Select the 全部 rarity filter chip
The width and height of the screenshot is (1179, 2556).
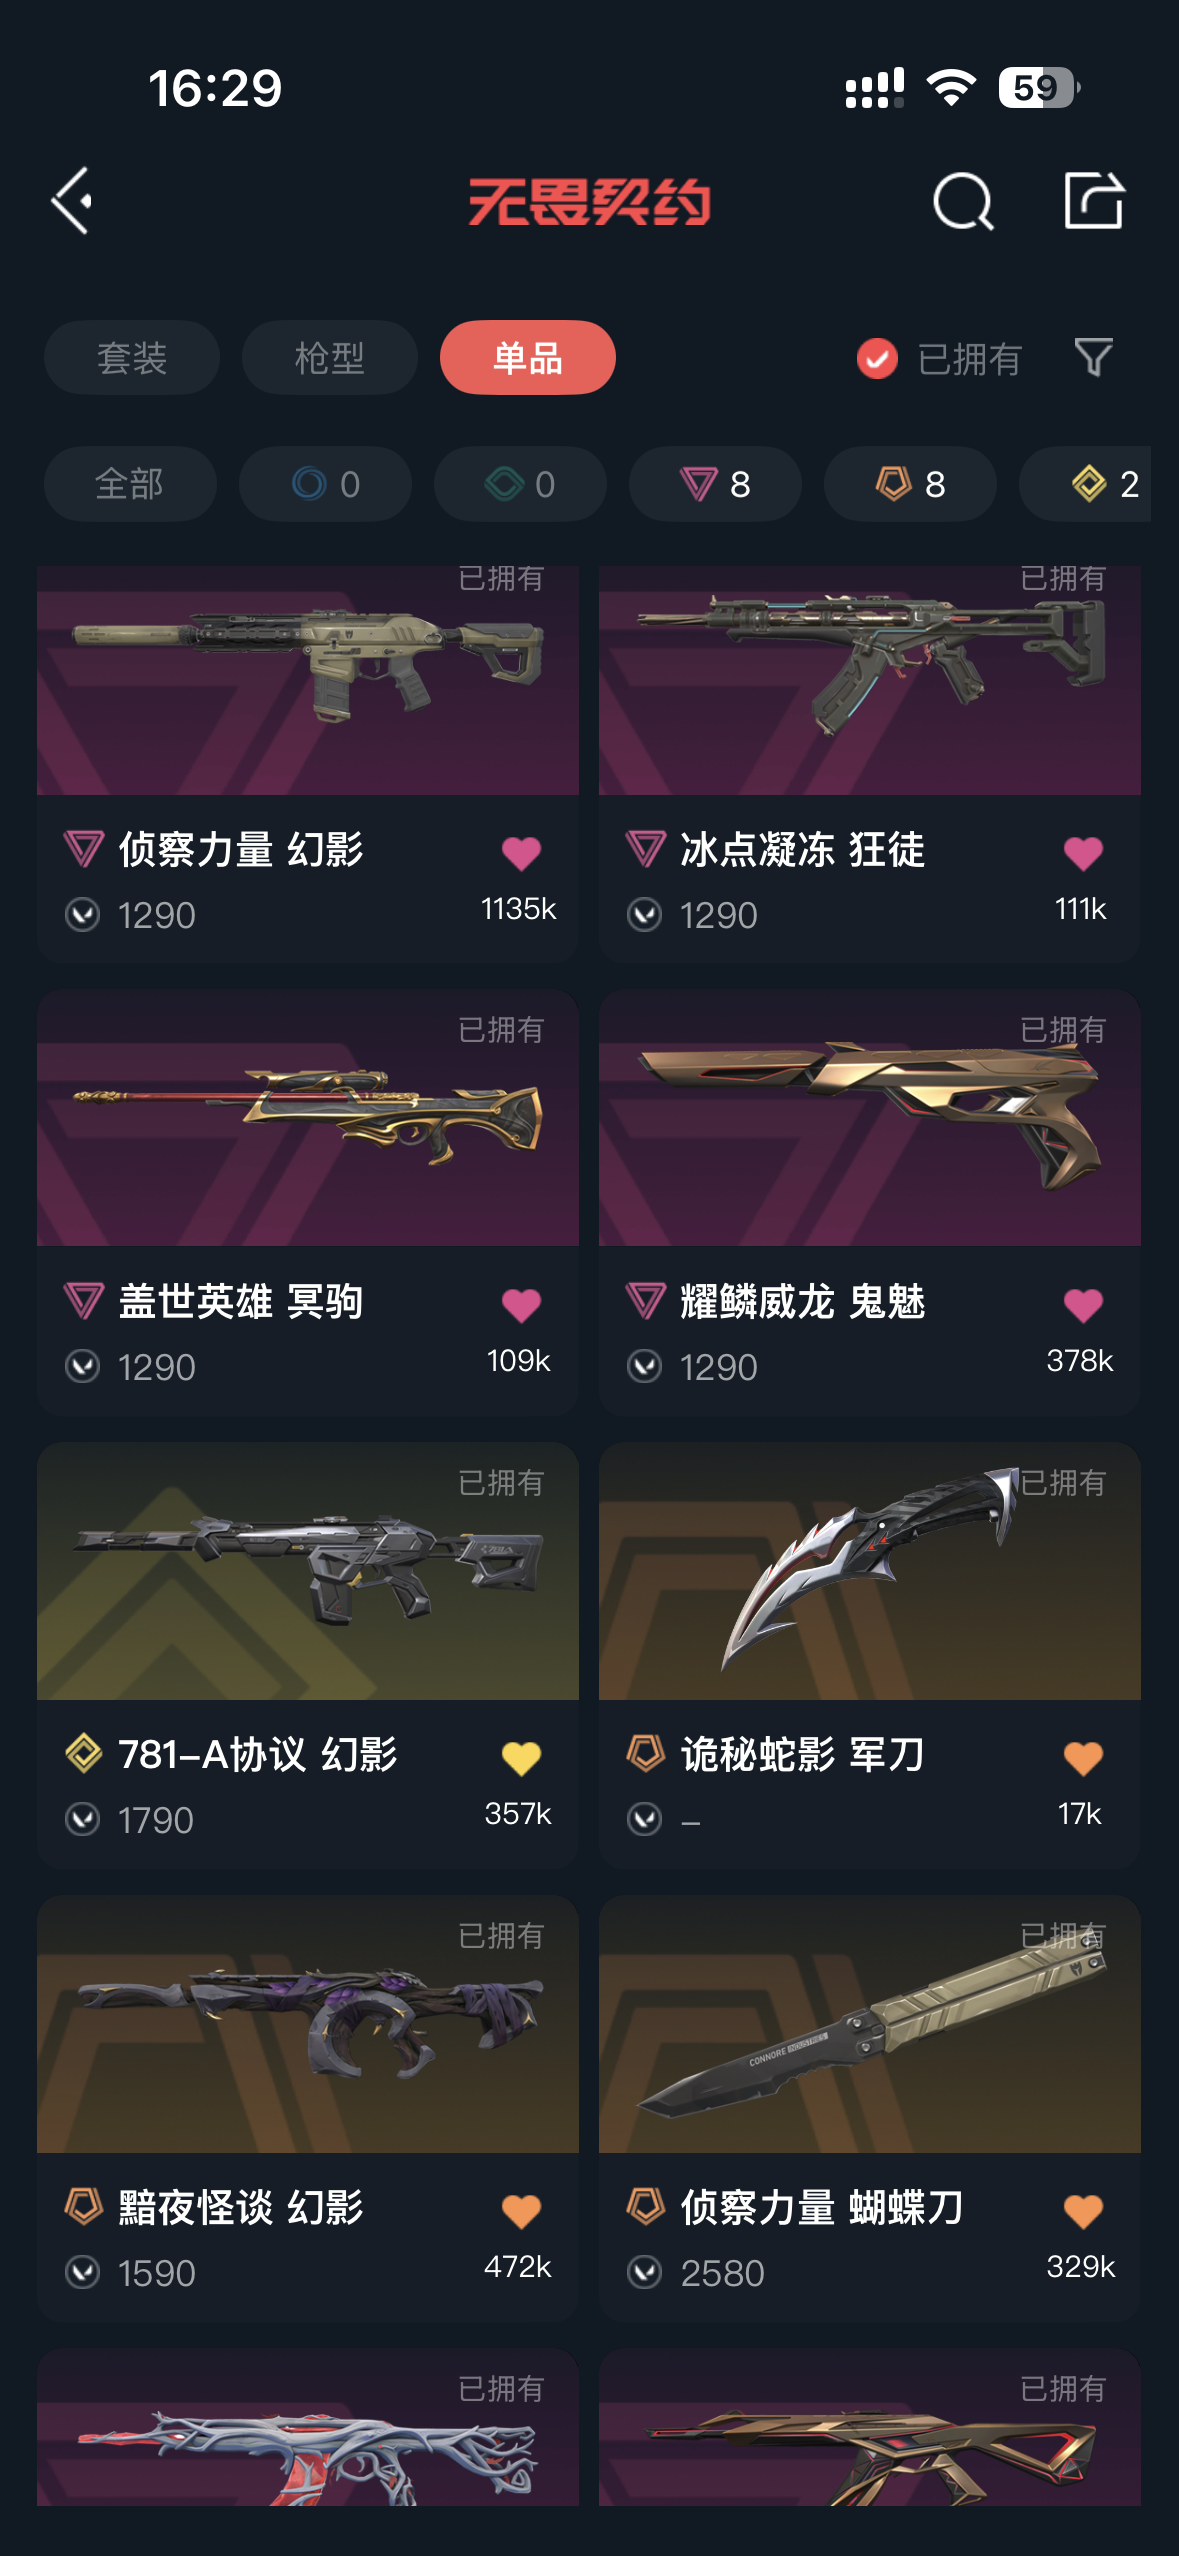[x=130, y=484]
